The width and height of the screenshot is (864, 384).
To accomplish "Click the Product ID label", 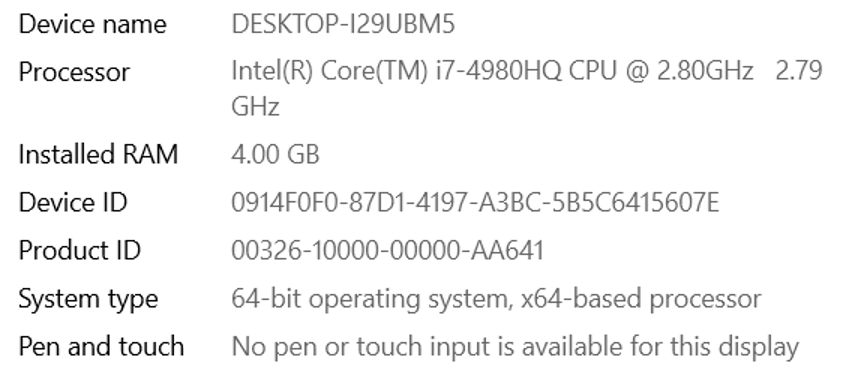I will (x=79, y=250).
